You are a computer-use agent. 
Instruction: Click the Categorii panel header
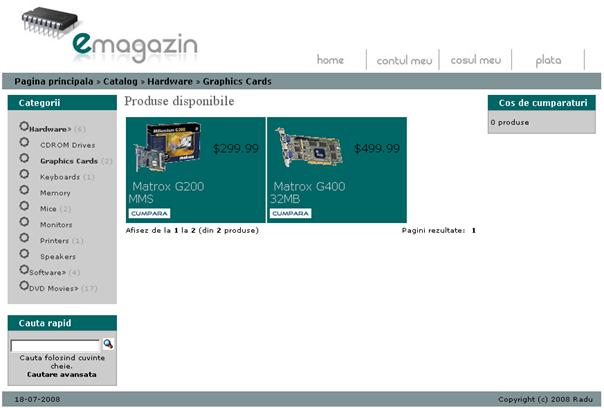62,103
